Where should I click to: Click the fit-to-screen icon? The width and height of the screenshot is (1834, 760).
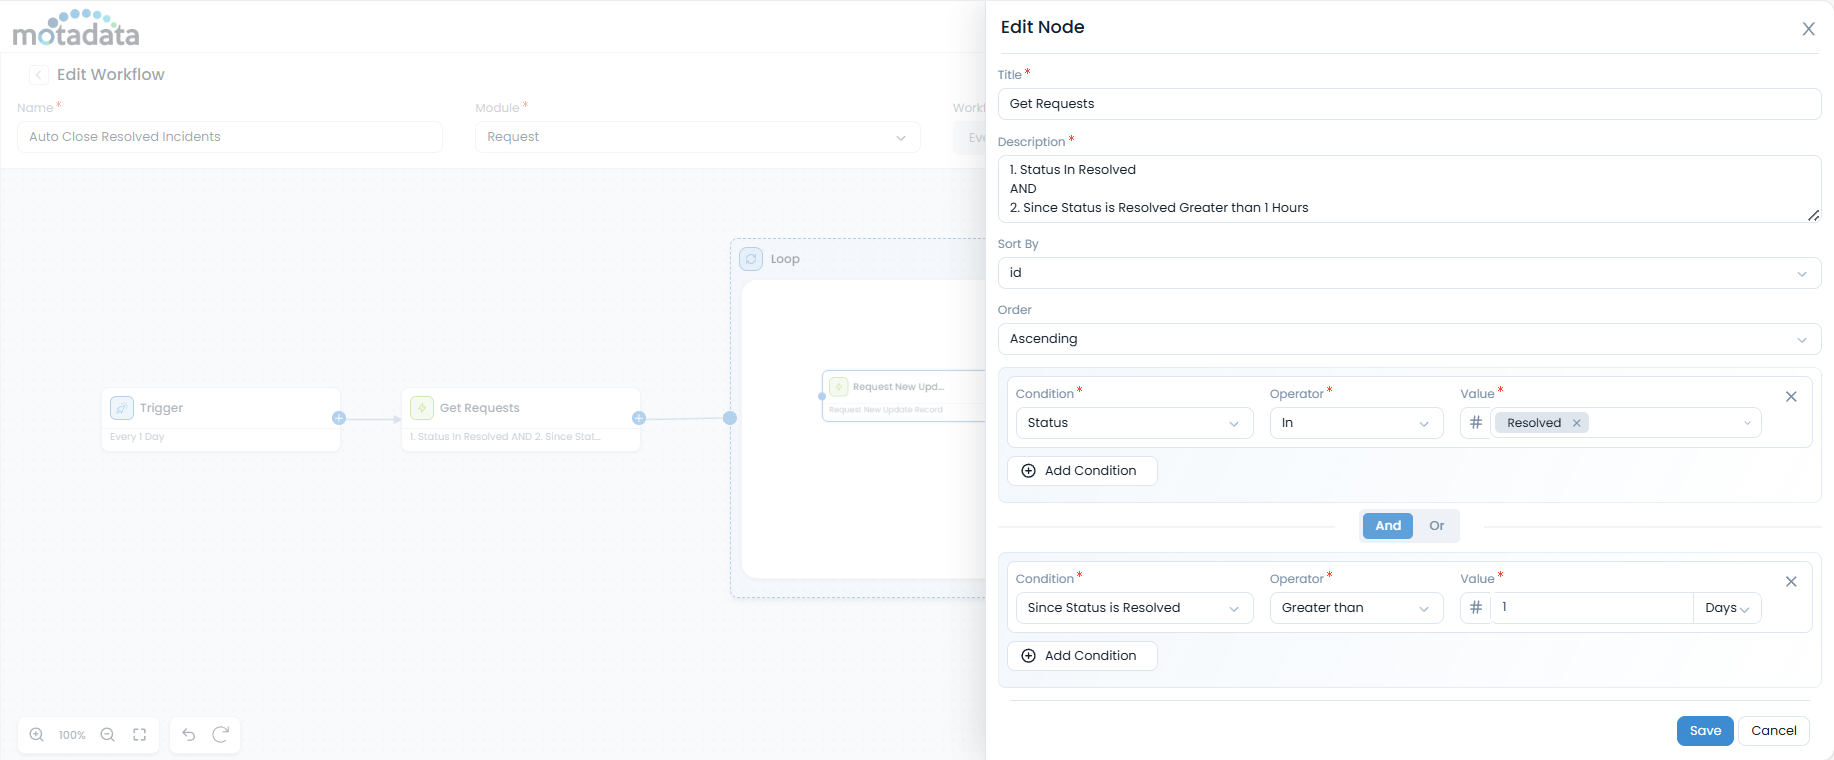140,735
